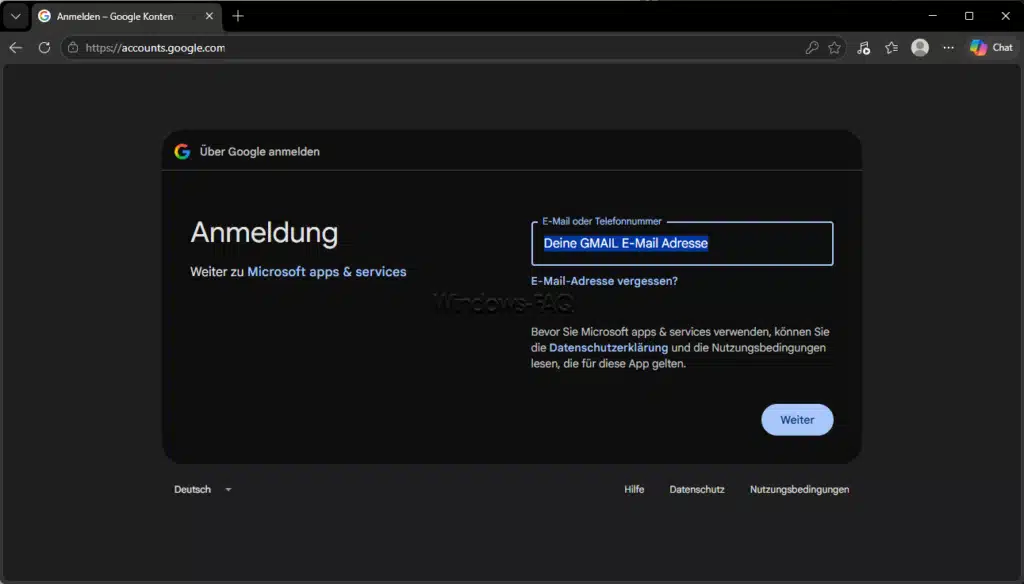
Task: View site information lock icon
Action: [73, 48]
